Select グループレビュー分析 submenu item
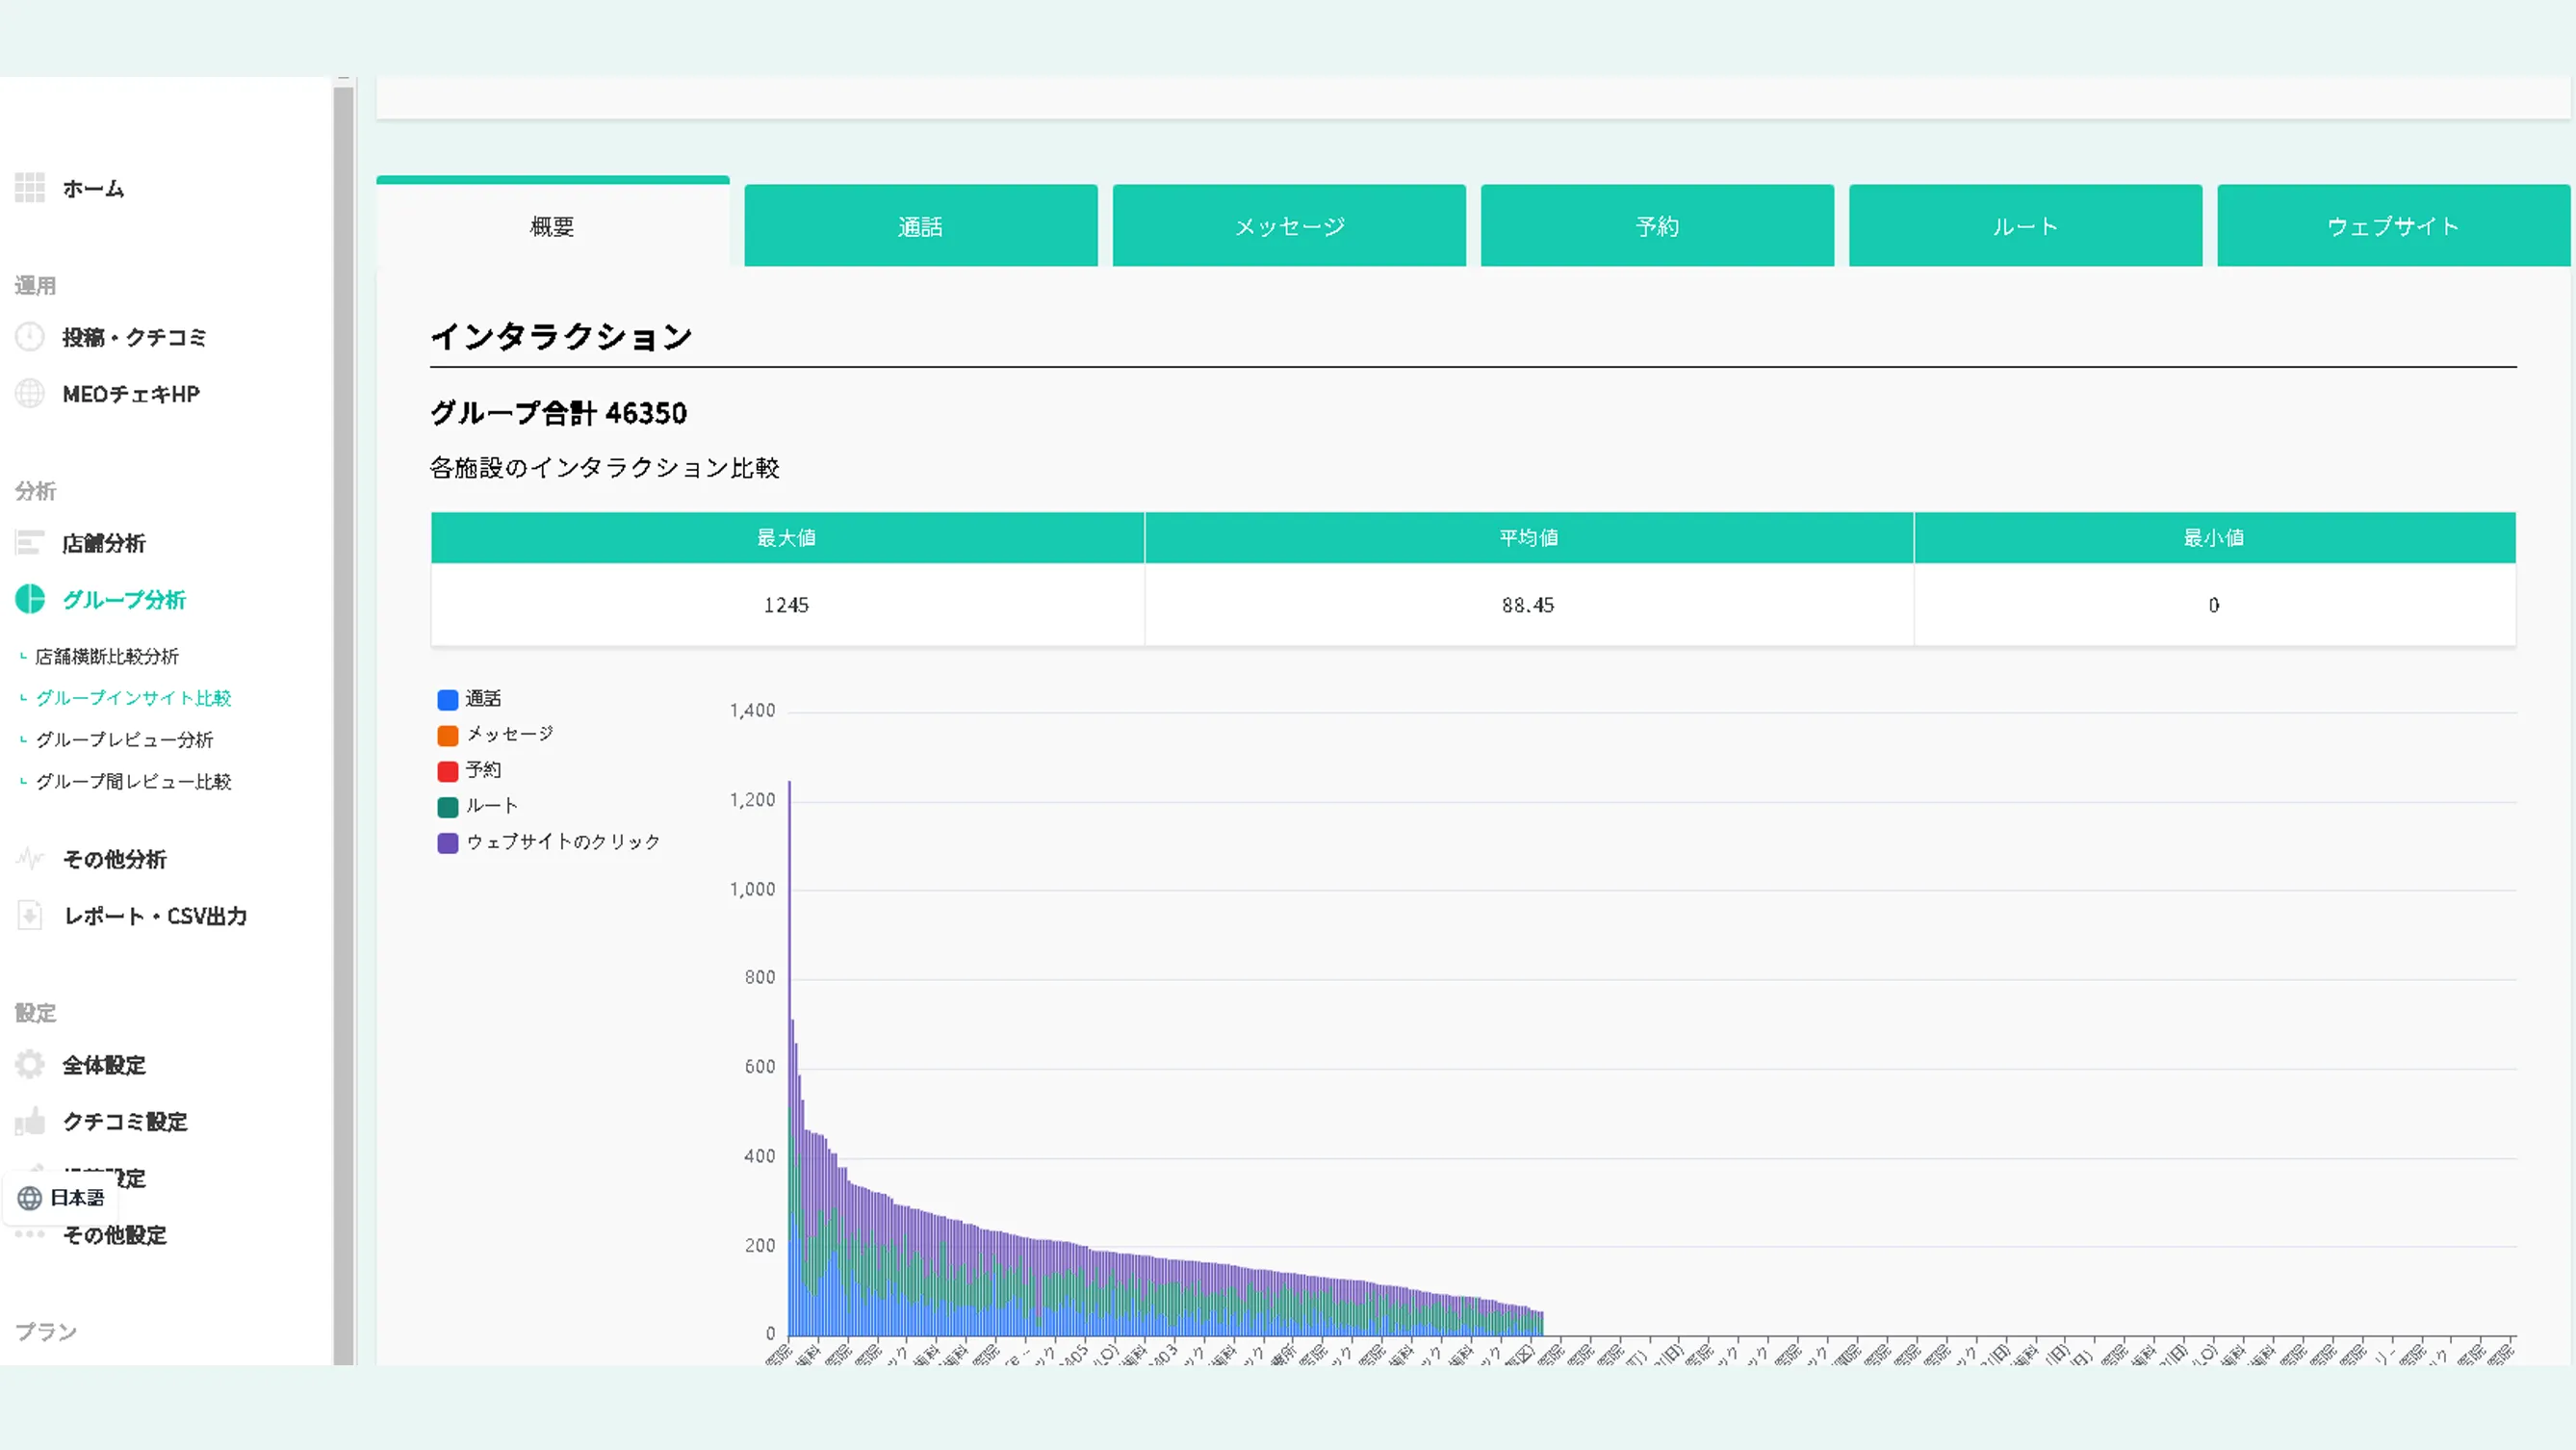This screenshot has height=1450, width=2576. tap(124, 740)
